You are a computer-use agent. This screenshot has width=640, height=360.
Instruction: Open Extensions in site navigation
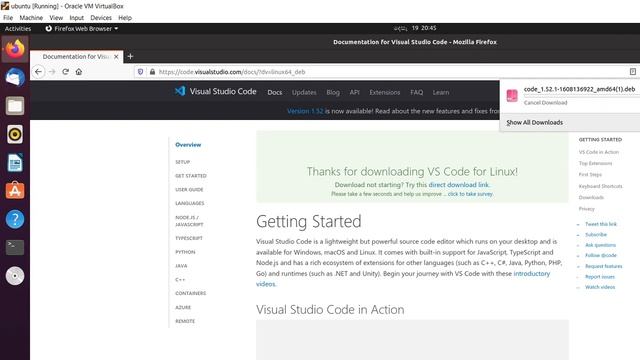[x=384, y=92]
